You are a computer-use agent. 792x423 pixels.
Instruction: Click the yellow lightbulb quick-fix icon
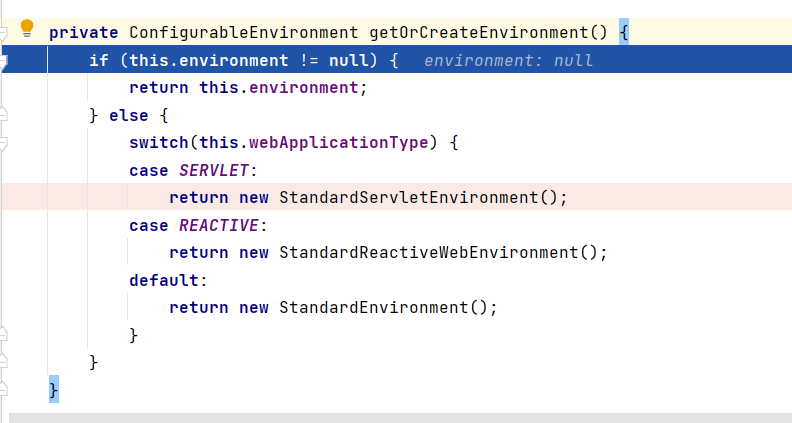27,28
